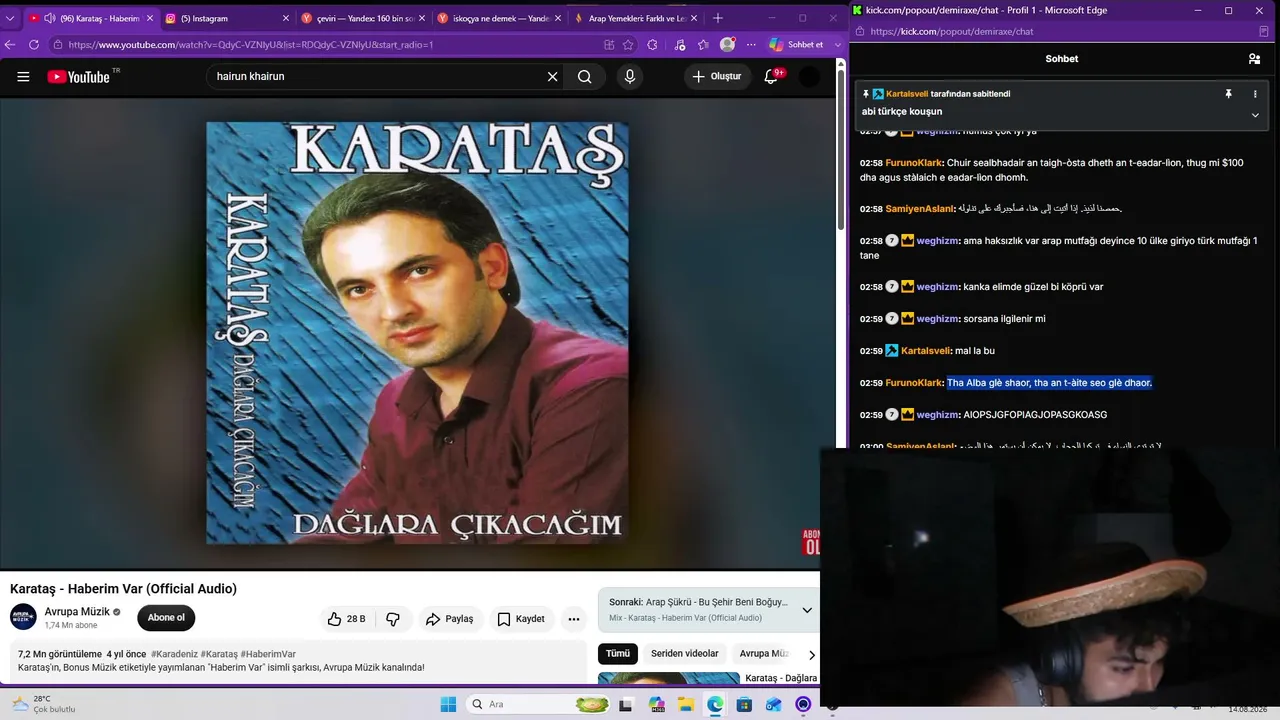Open Microsoft Edge from the taskbar
This screenshot has height=720, width=1280.
coord(715,704)
